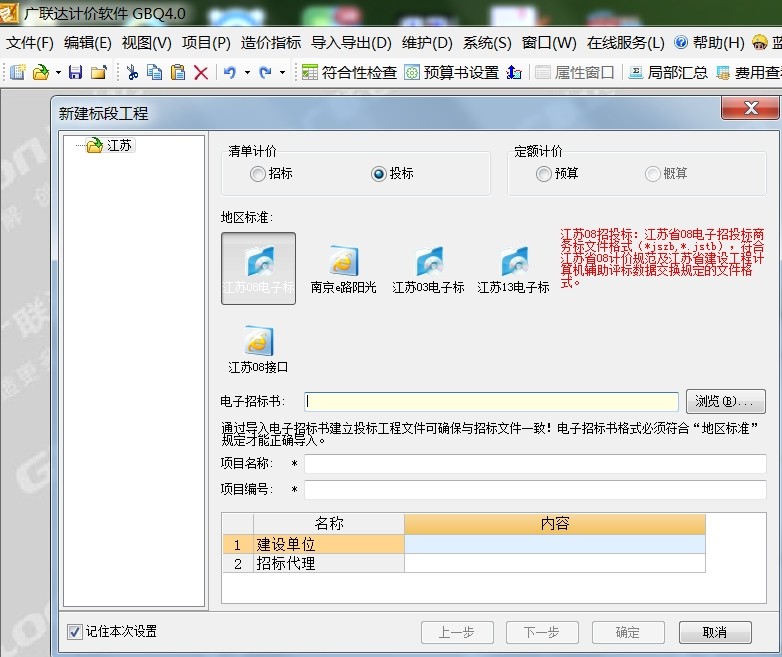Click the Copy icon in toolbar
This screenshot has height=657, width=782.
coord(155,72)
